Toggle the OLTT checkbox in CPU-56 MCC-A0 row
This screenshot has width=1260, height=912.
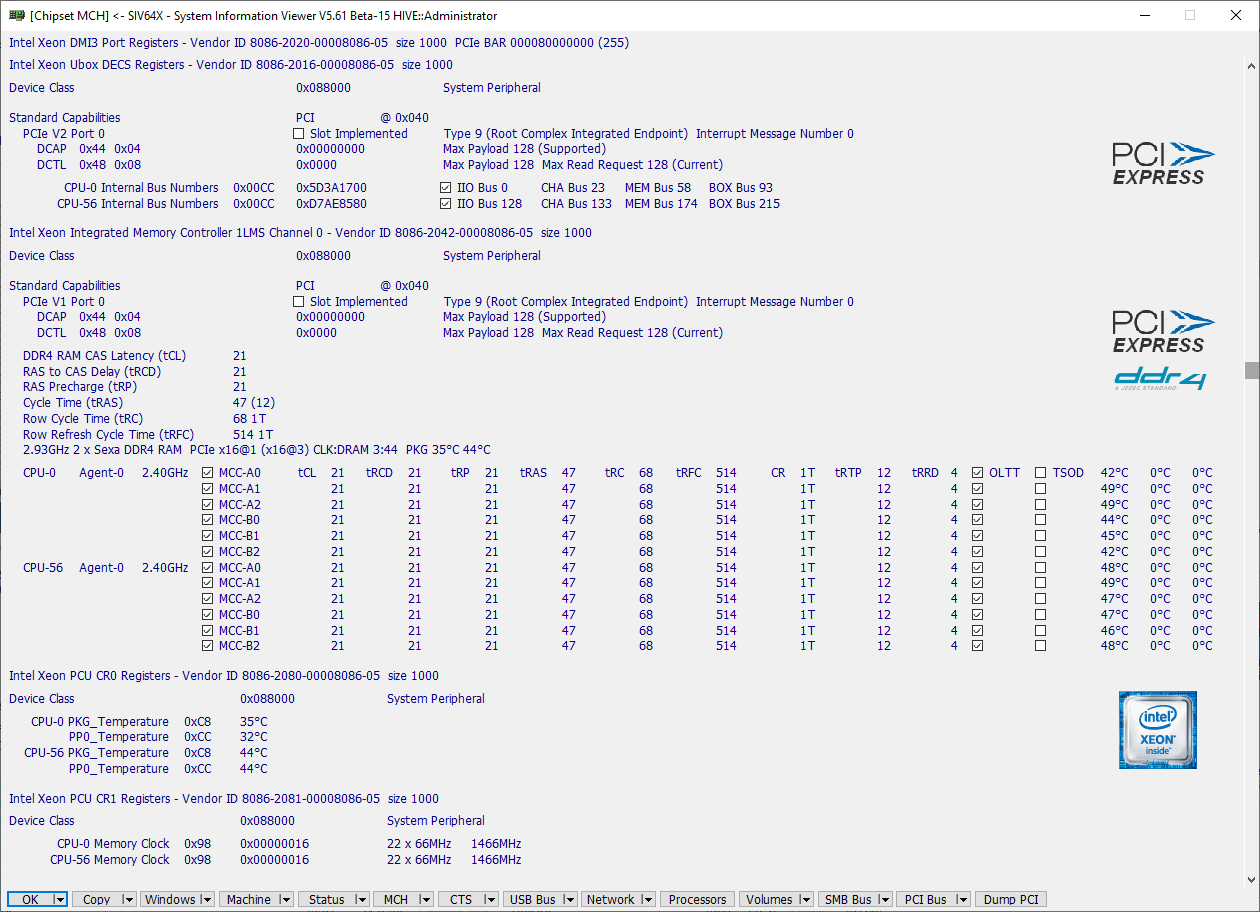coord(978,568)
